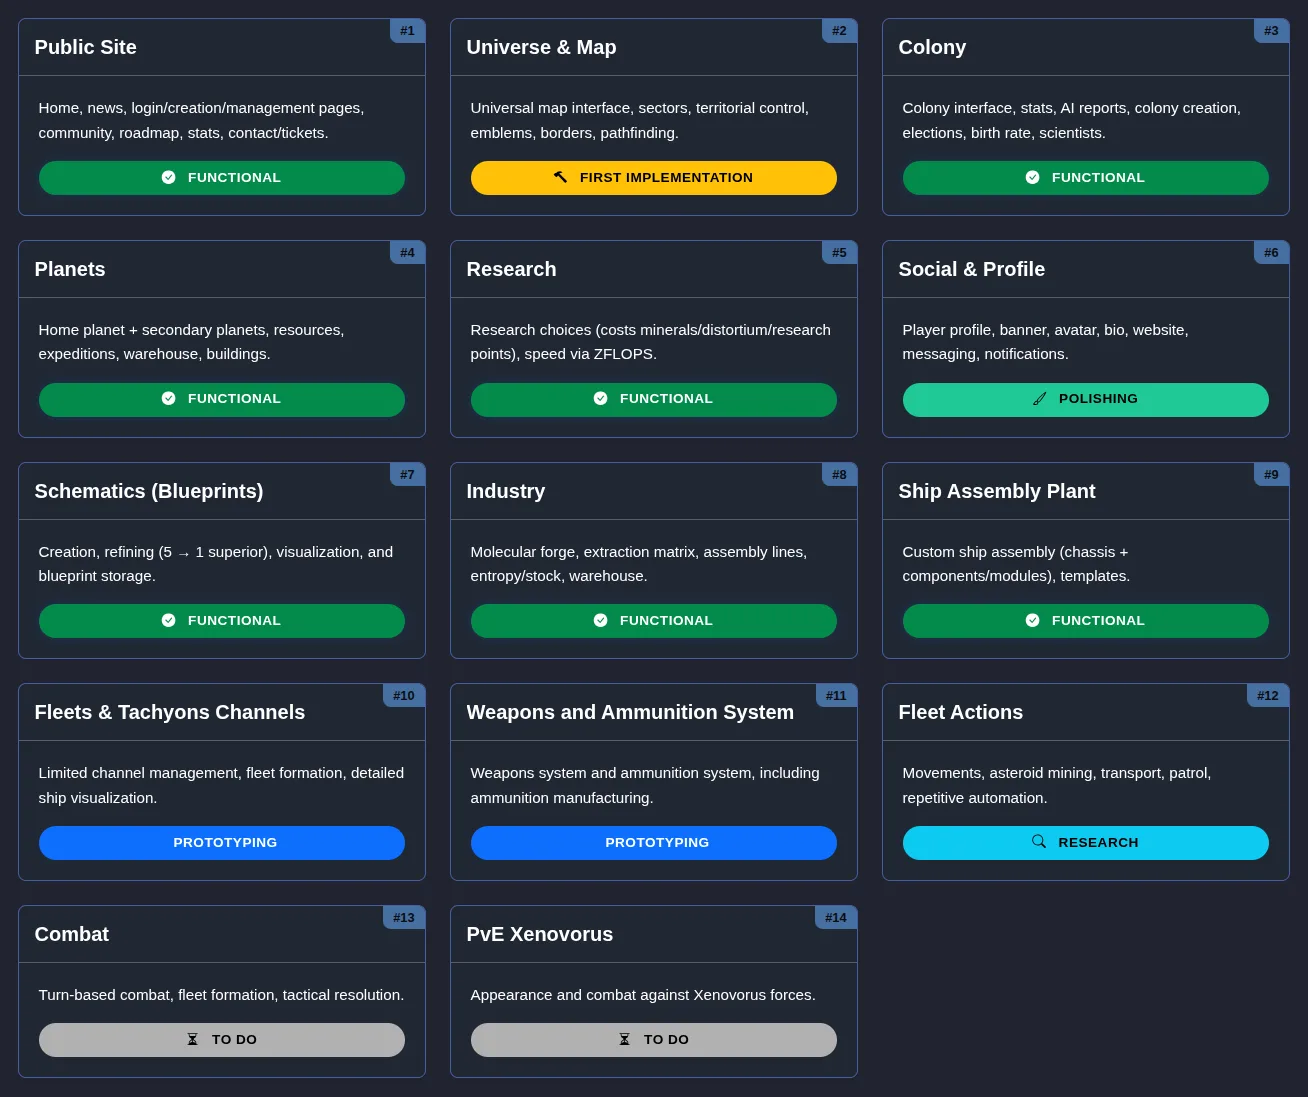Click the Planets card title

(x=70, y=269)
